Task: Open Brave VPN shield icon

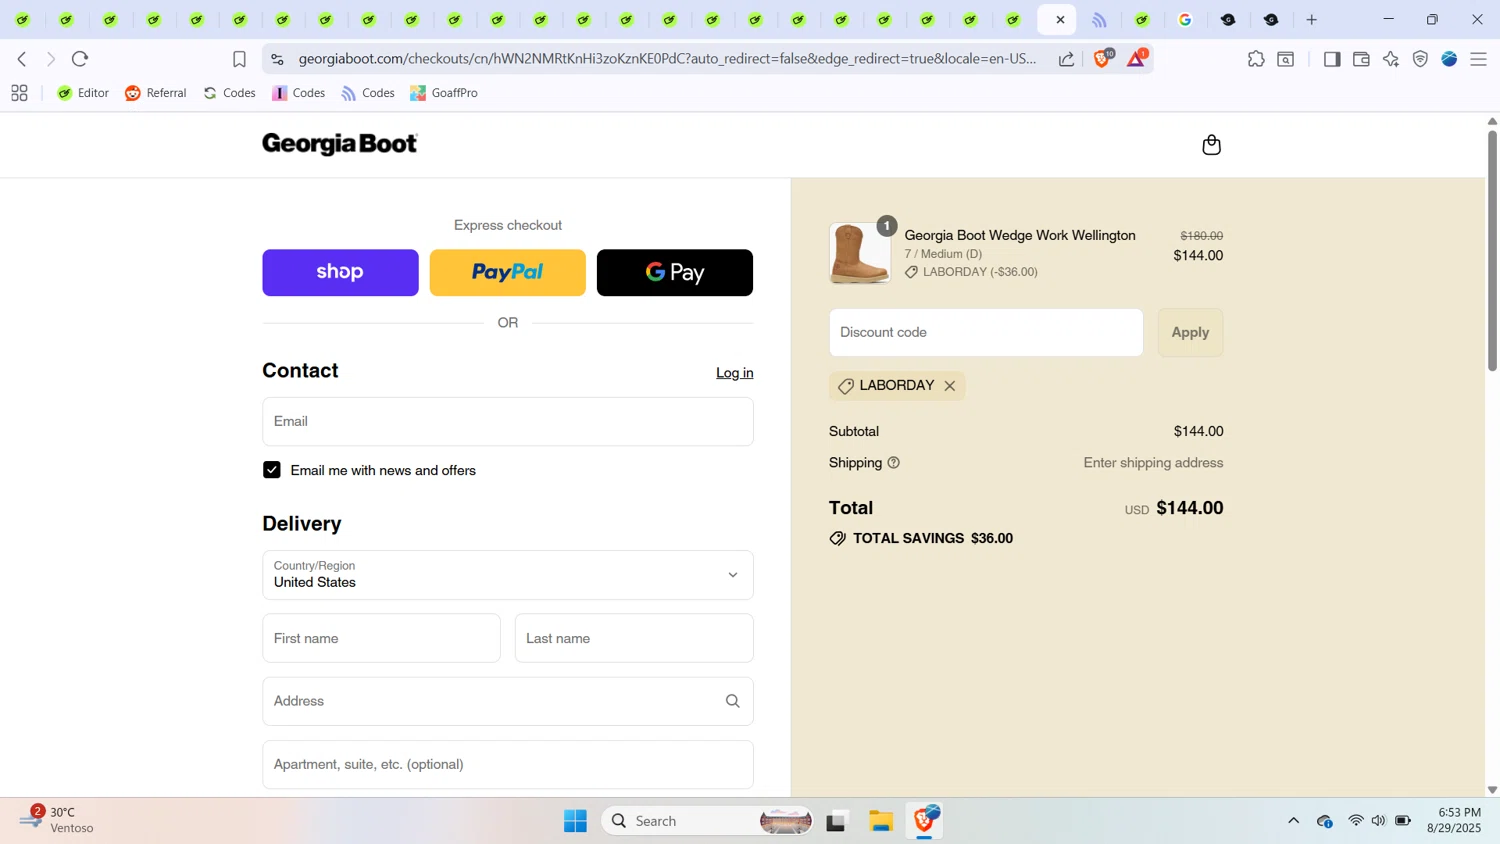Action: click(1420, 59)
